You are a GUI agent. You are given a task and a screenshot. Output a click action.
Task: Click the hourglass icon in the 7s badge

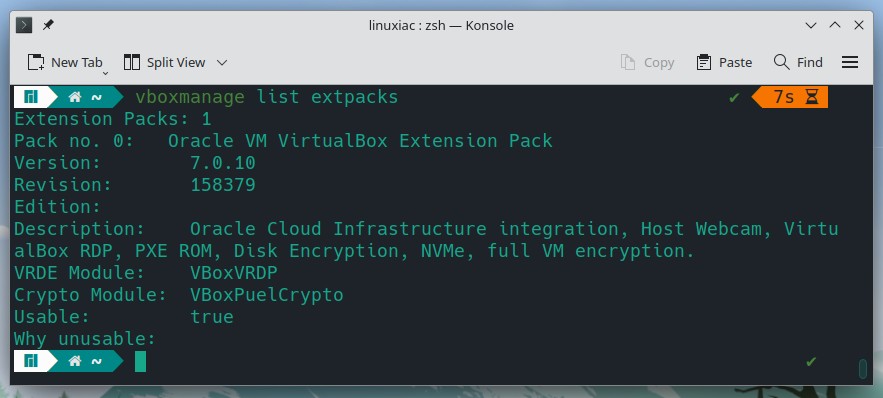[811, 97]
